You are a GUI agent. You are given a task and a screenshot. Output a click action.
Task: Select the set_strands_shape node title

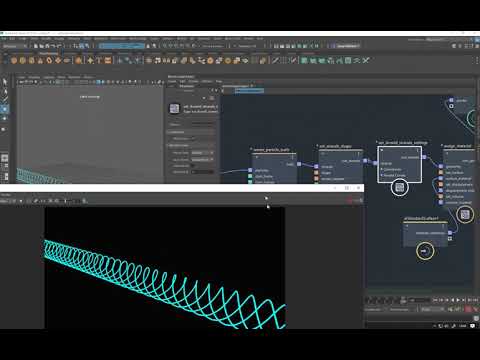(335, 146)
